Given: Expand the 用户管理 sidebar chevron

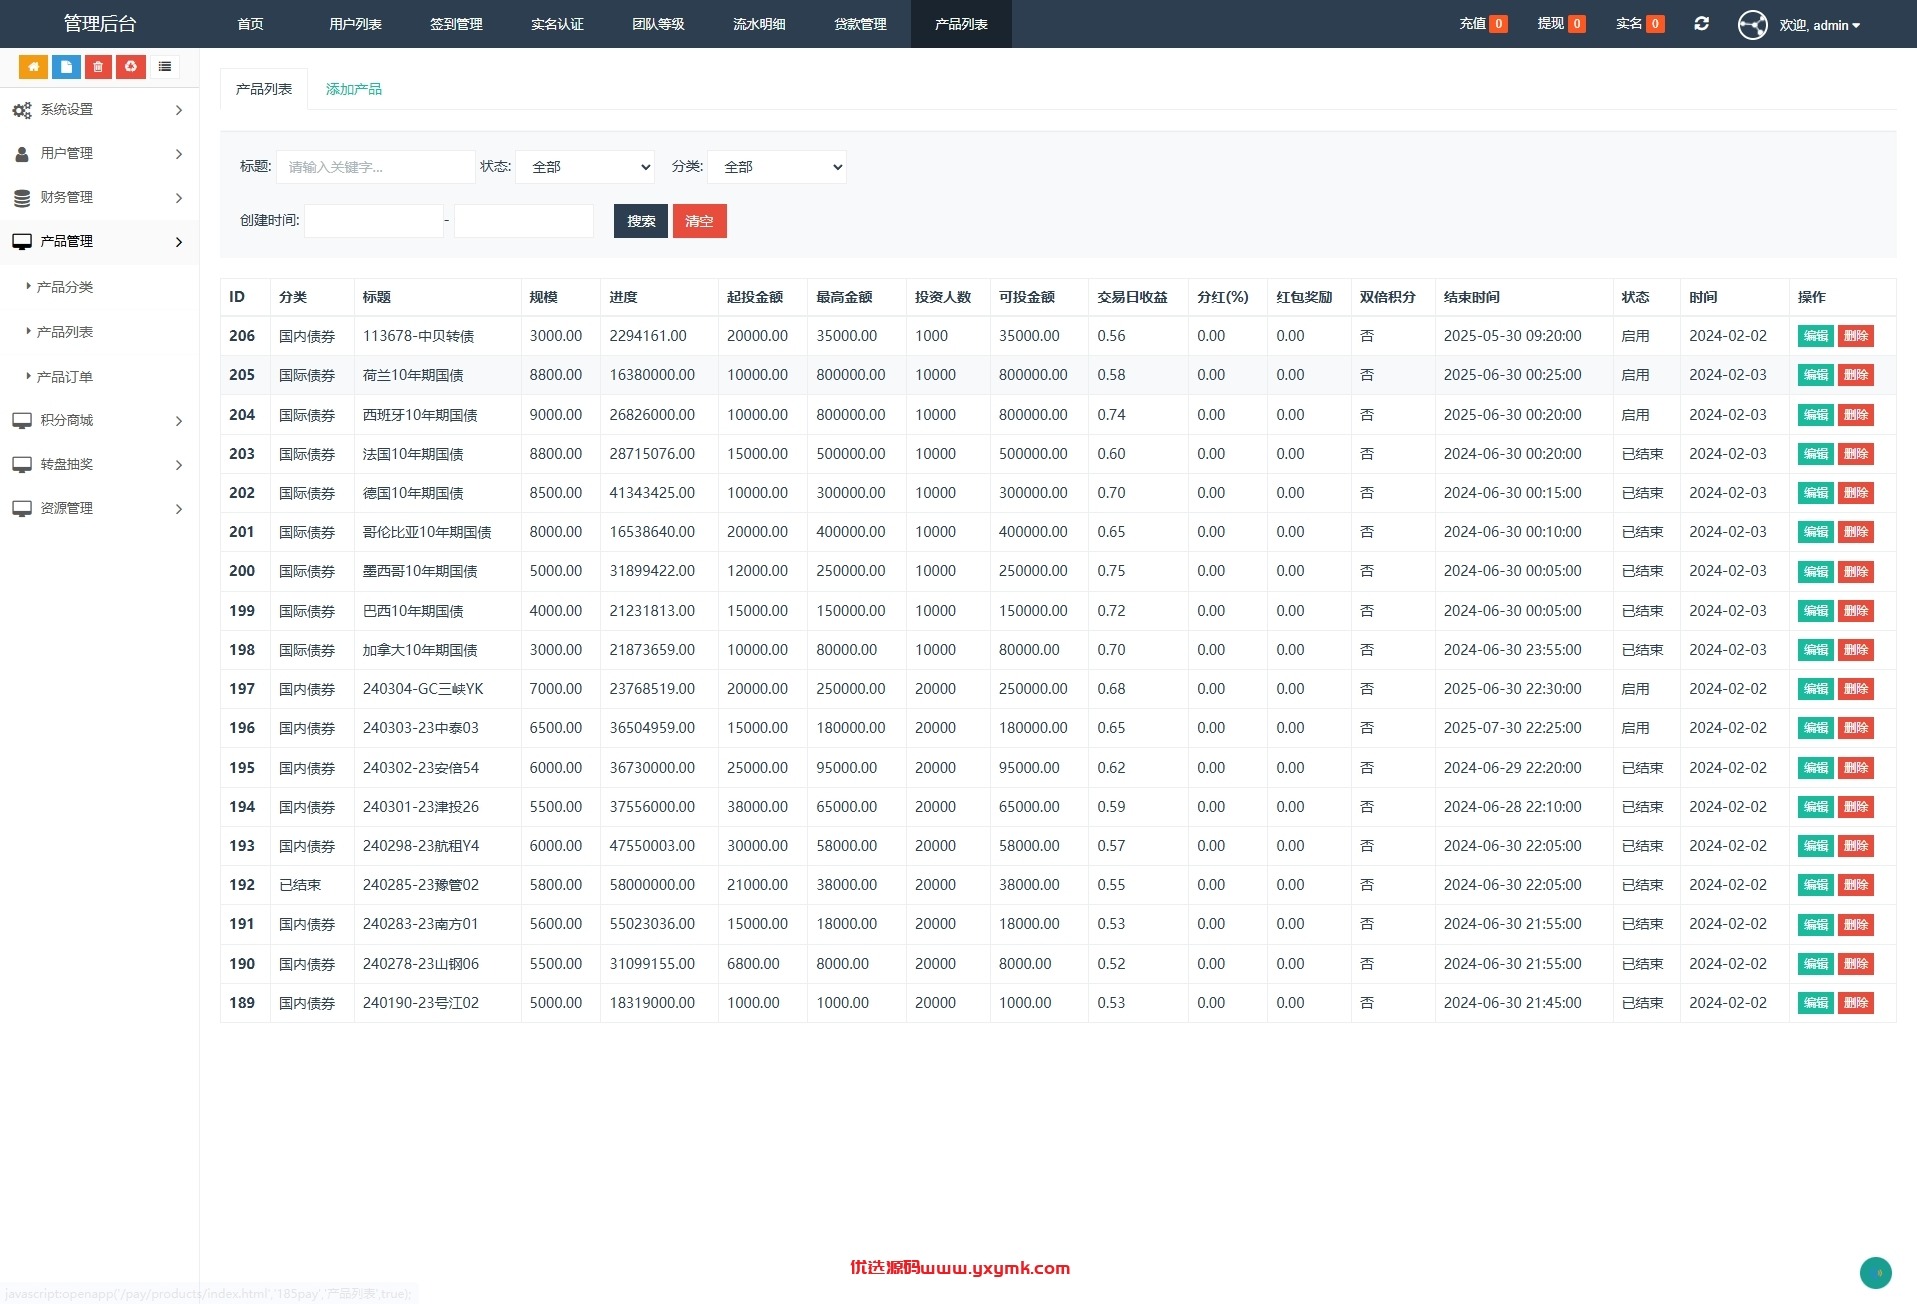Looking at the screenshot, I should coord(179,154).
